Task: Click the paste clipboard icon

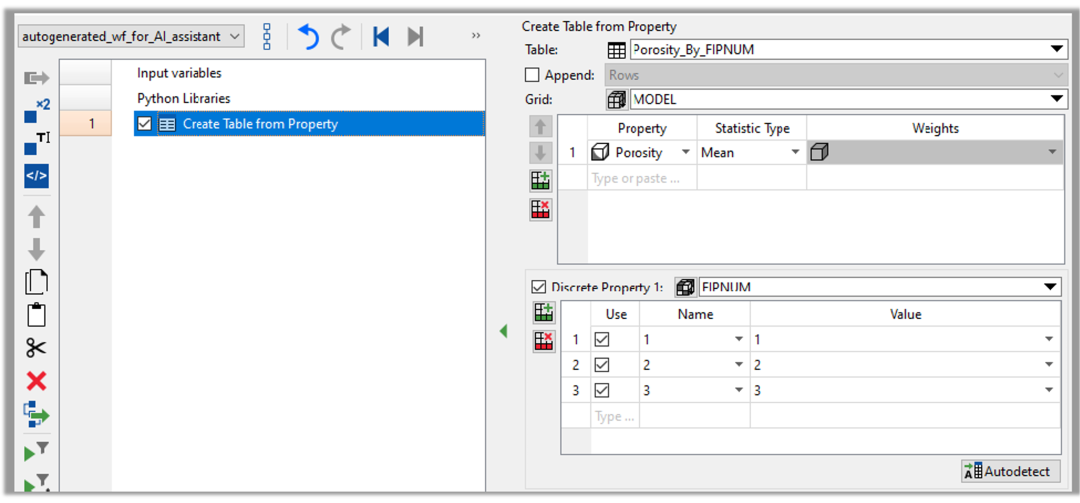Action: [37, 315]
